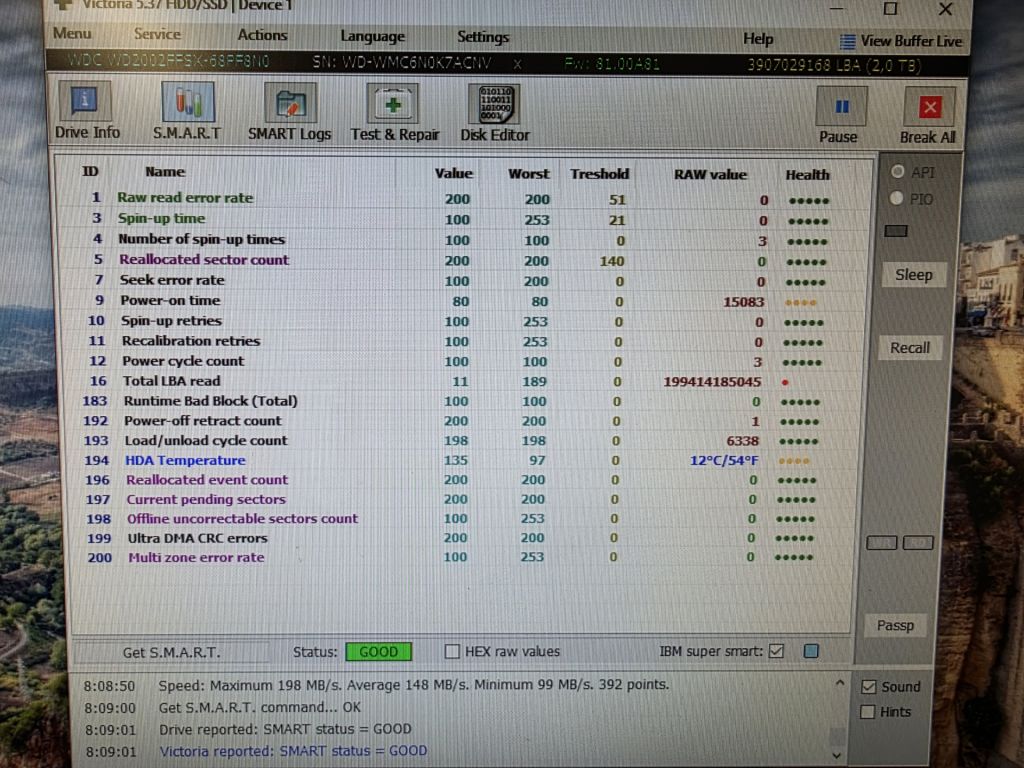The width and height of the screenshot is (1024, 768).
Task: Launch the Disk Editor
Action: pos(494,113)
